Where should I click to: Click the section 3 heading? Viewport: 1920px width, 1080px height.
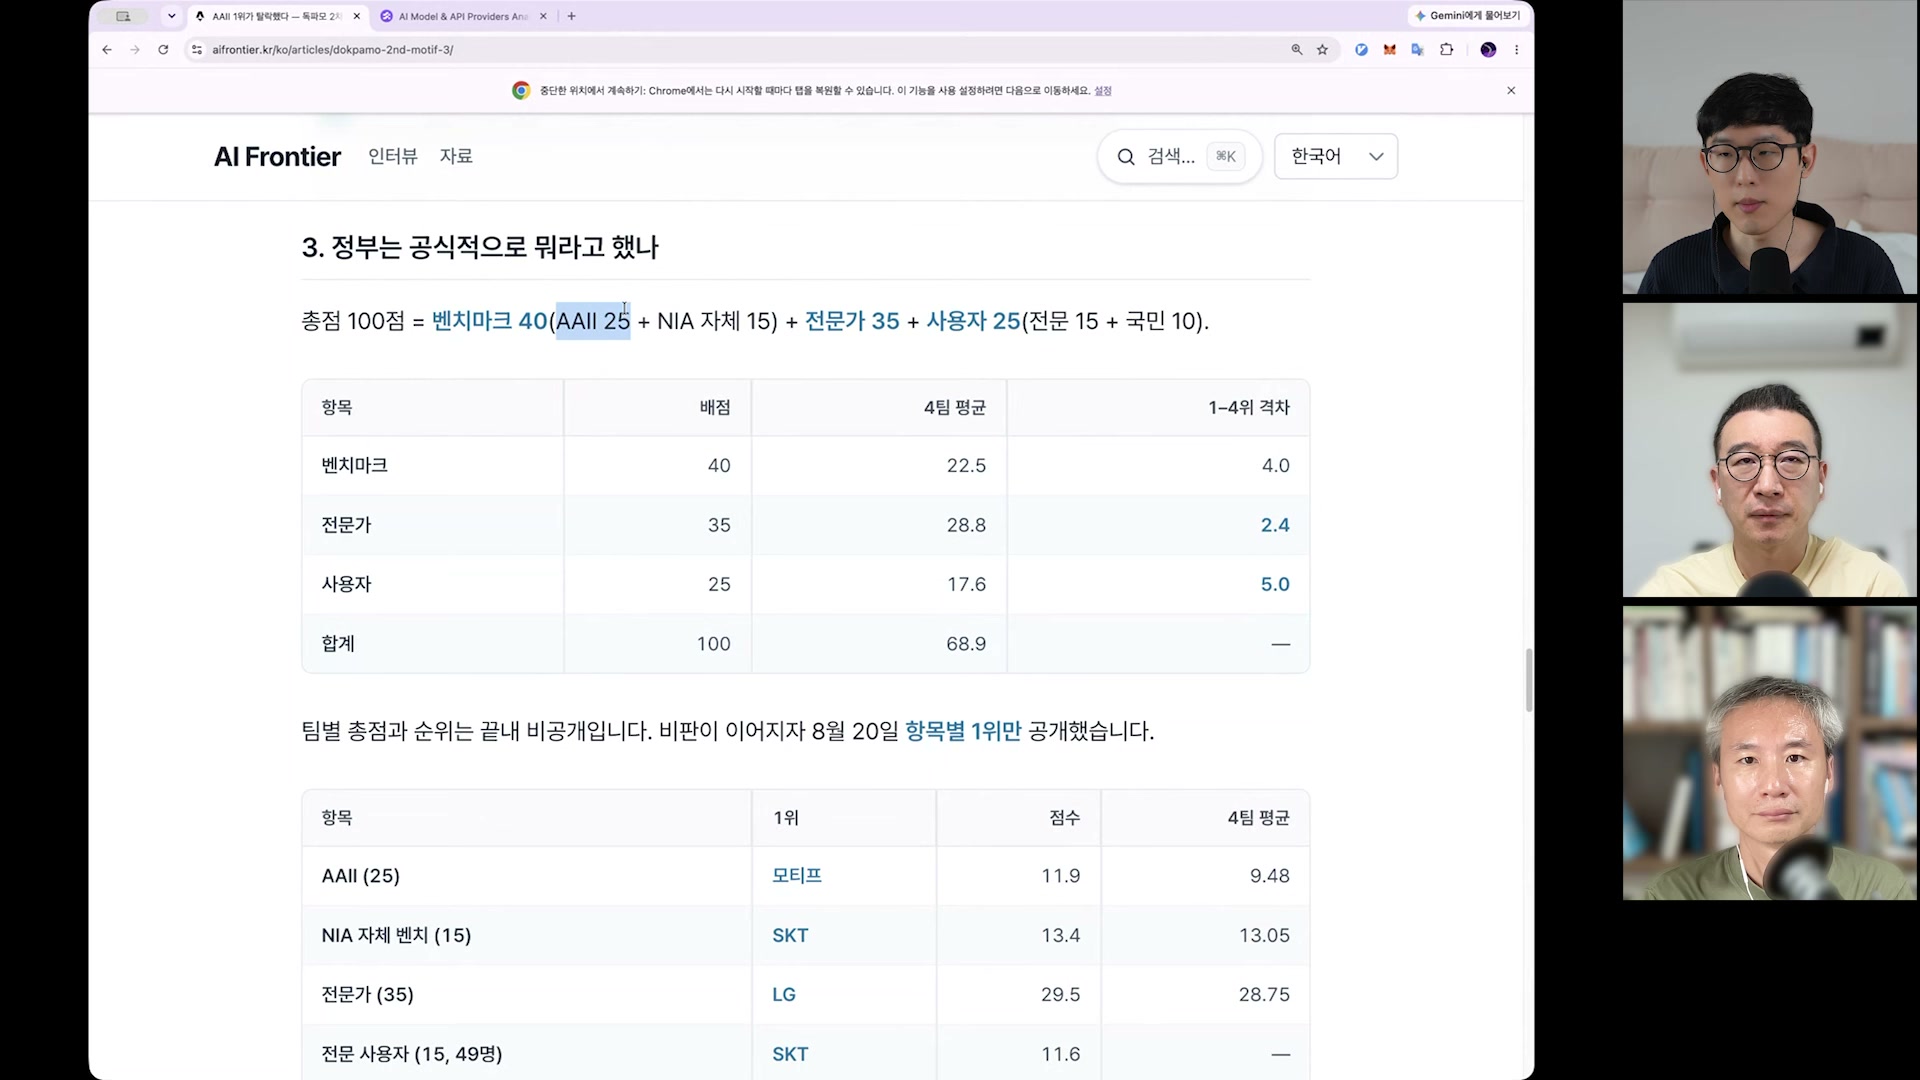[x=480, y=247]
